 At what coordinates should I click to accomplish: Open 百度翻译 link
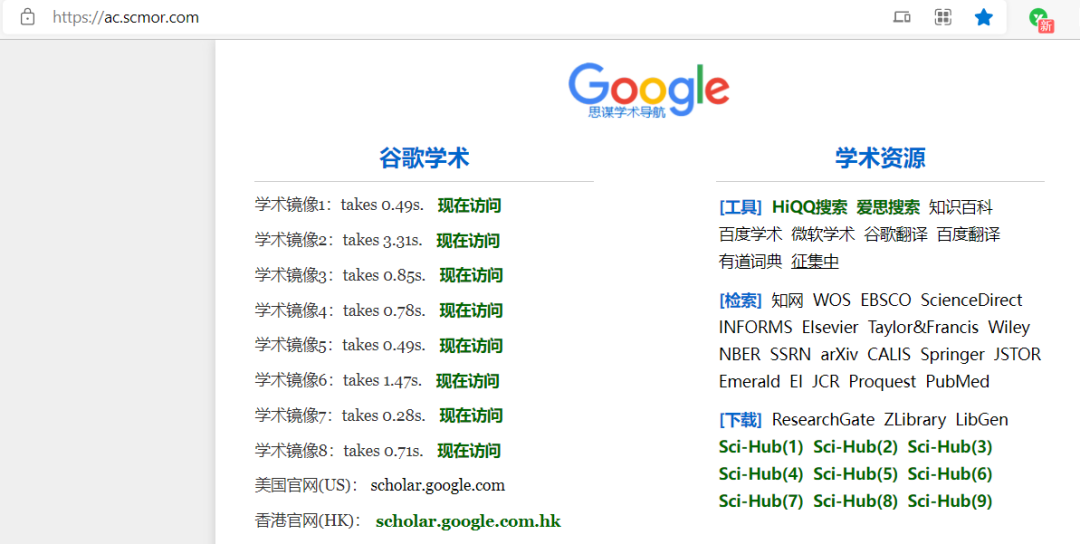pos(968,234)
